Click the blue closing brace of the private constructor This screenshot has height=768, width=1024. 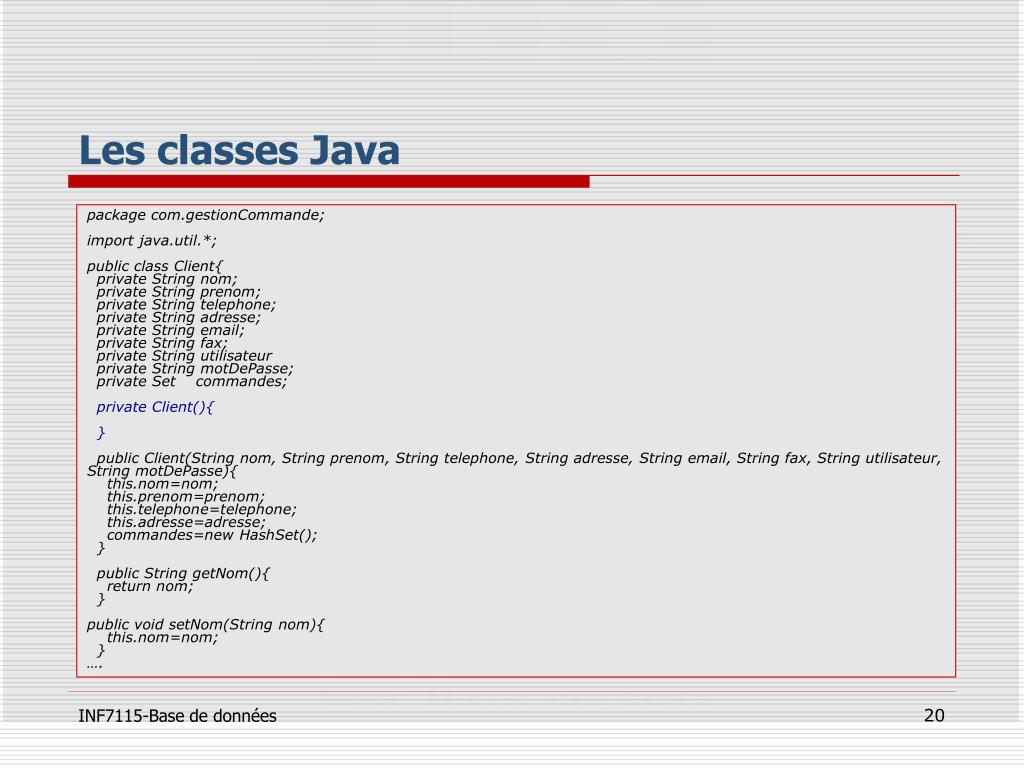(101, 432)
